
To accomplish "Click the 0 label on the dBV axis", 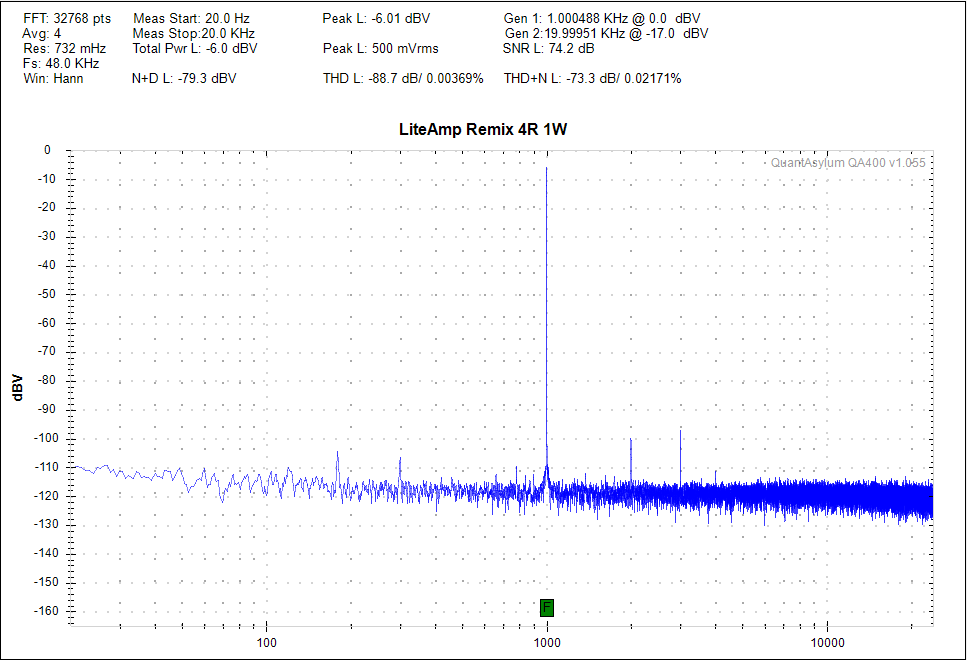I will [x=47, y=150].
